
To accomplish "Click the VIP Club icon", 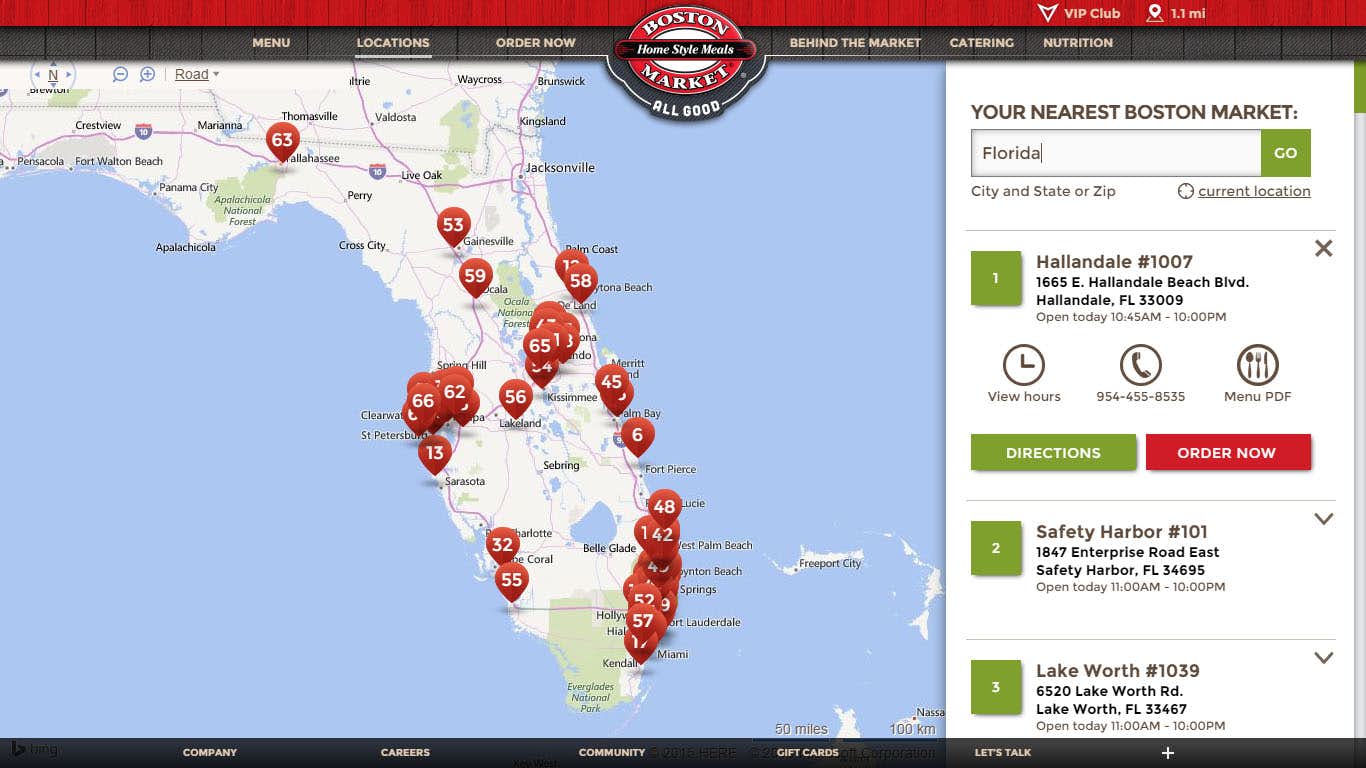I will pos(1047,13).
